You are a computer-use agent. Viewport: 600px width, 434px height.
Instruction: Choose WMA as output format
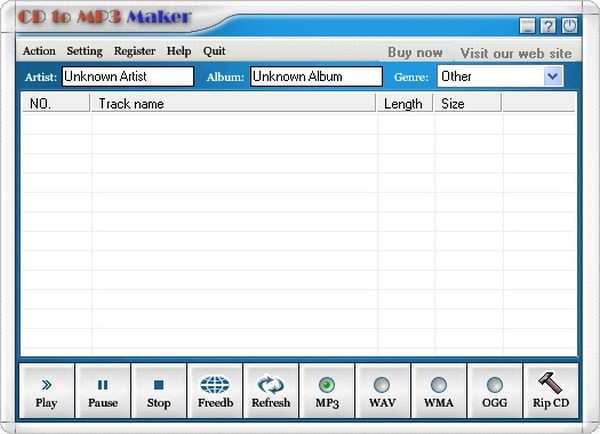(x=438, y=384)
